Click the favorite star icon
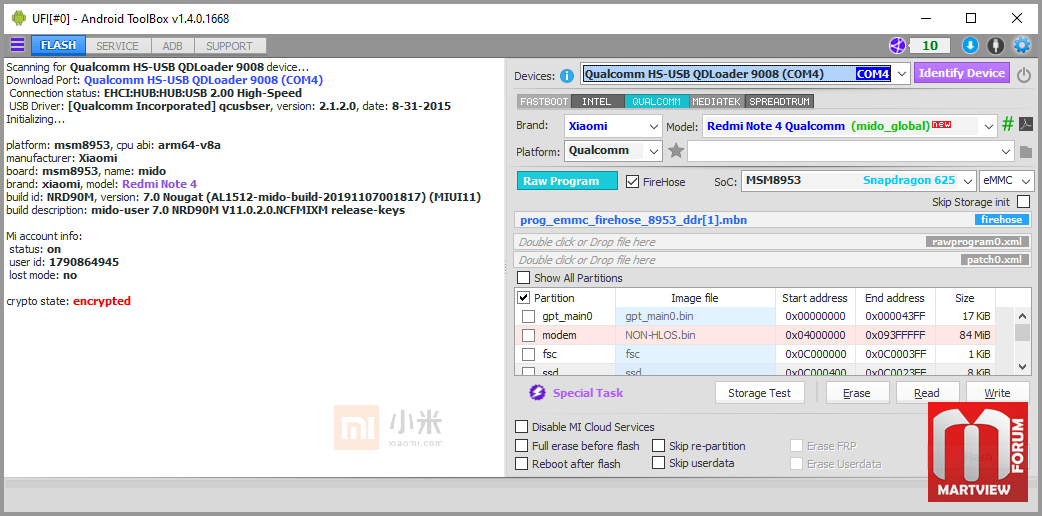The width and height of the screenshot is (1042, 516). 676,151
